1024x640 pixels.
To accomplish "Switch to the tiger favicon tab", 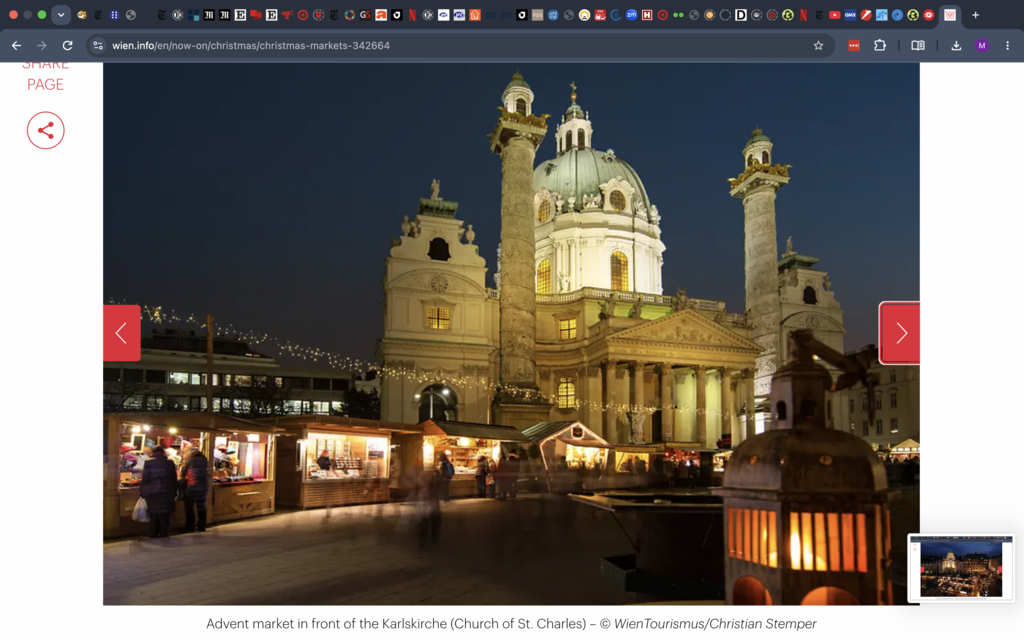I will click(x=82, y=15).
